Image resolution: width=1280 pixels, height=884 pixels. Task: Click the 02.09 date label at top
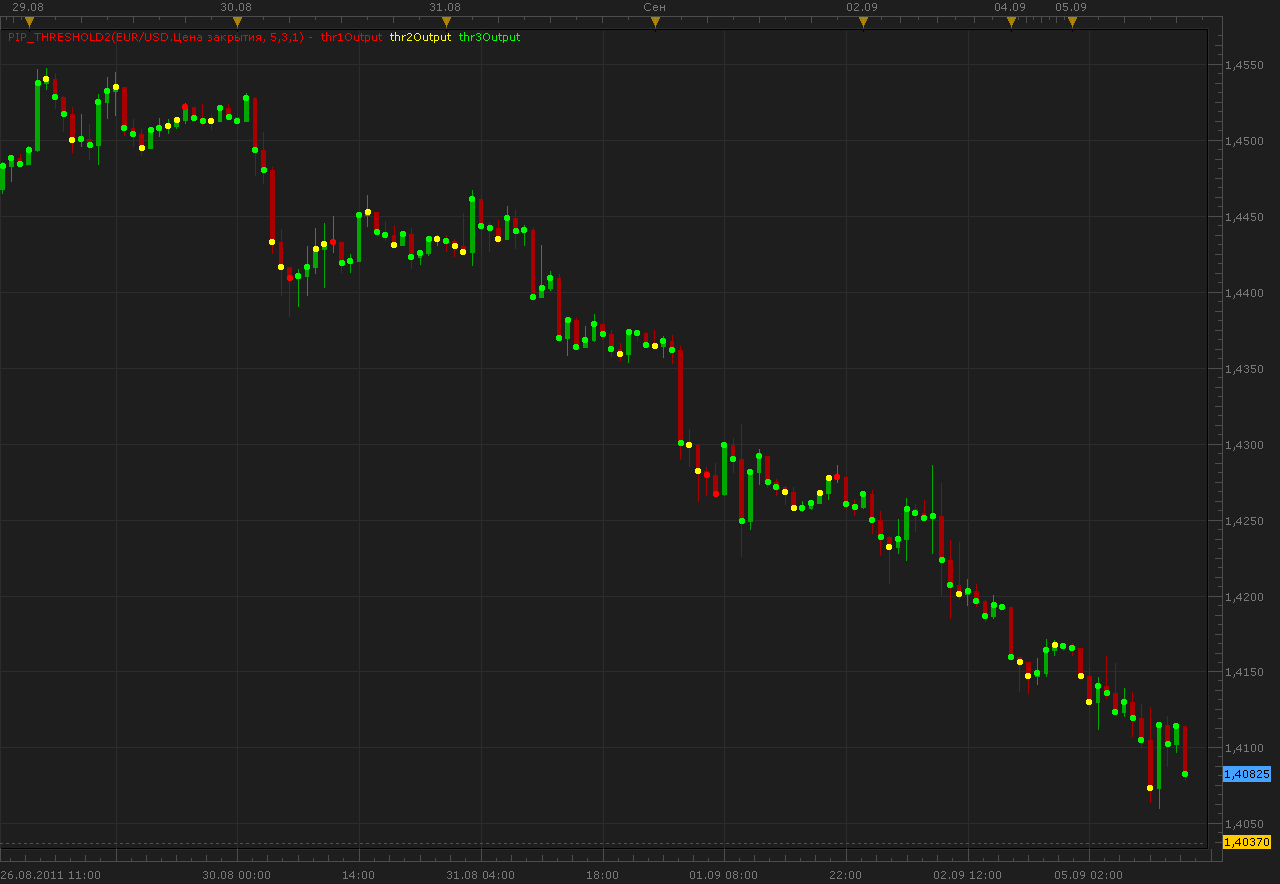click(x=862, y=7)
